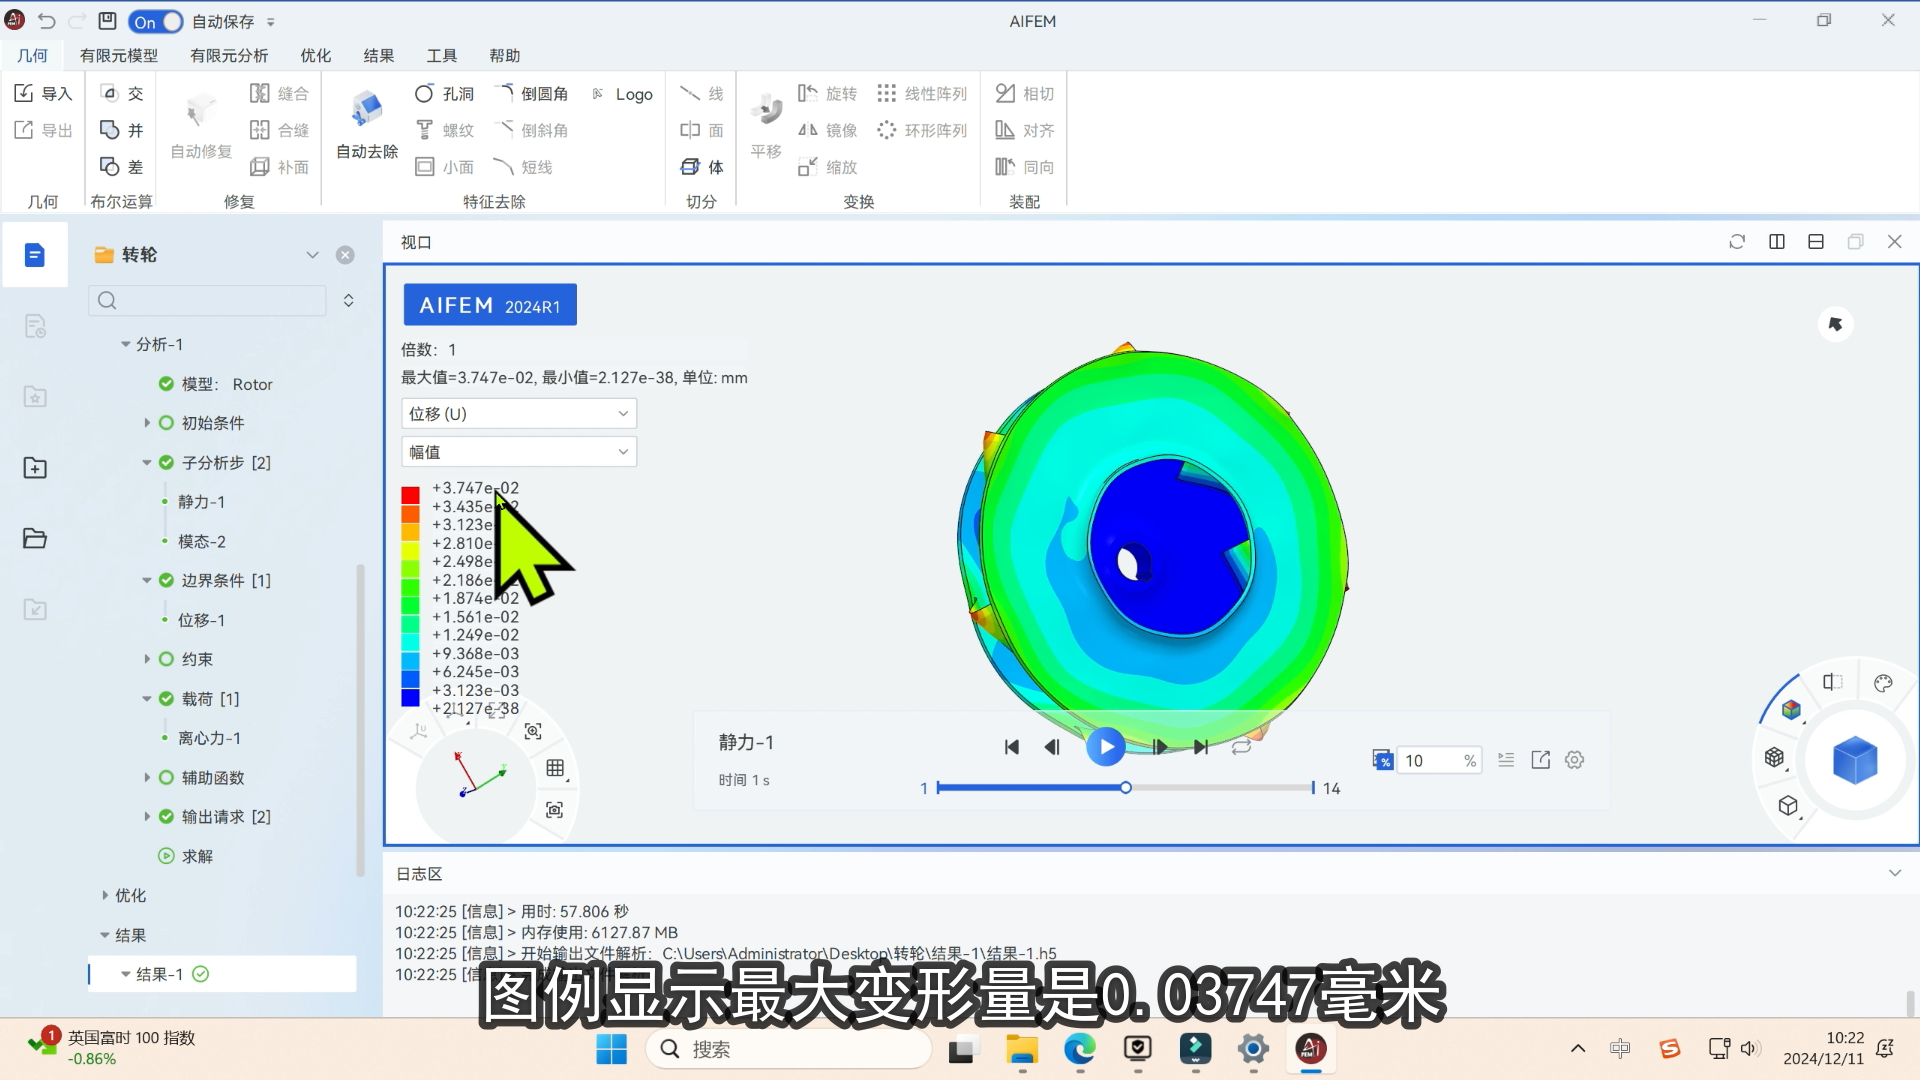The image size is (1920, 1080).
Task: Open the 幅值 component dropdown
Action: [518, 452]
